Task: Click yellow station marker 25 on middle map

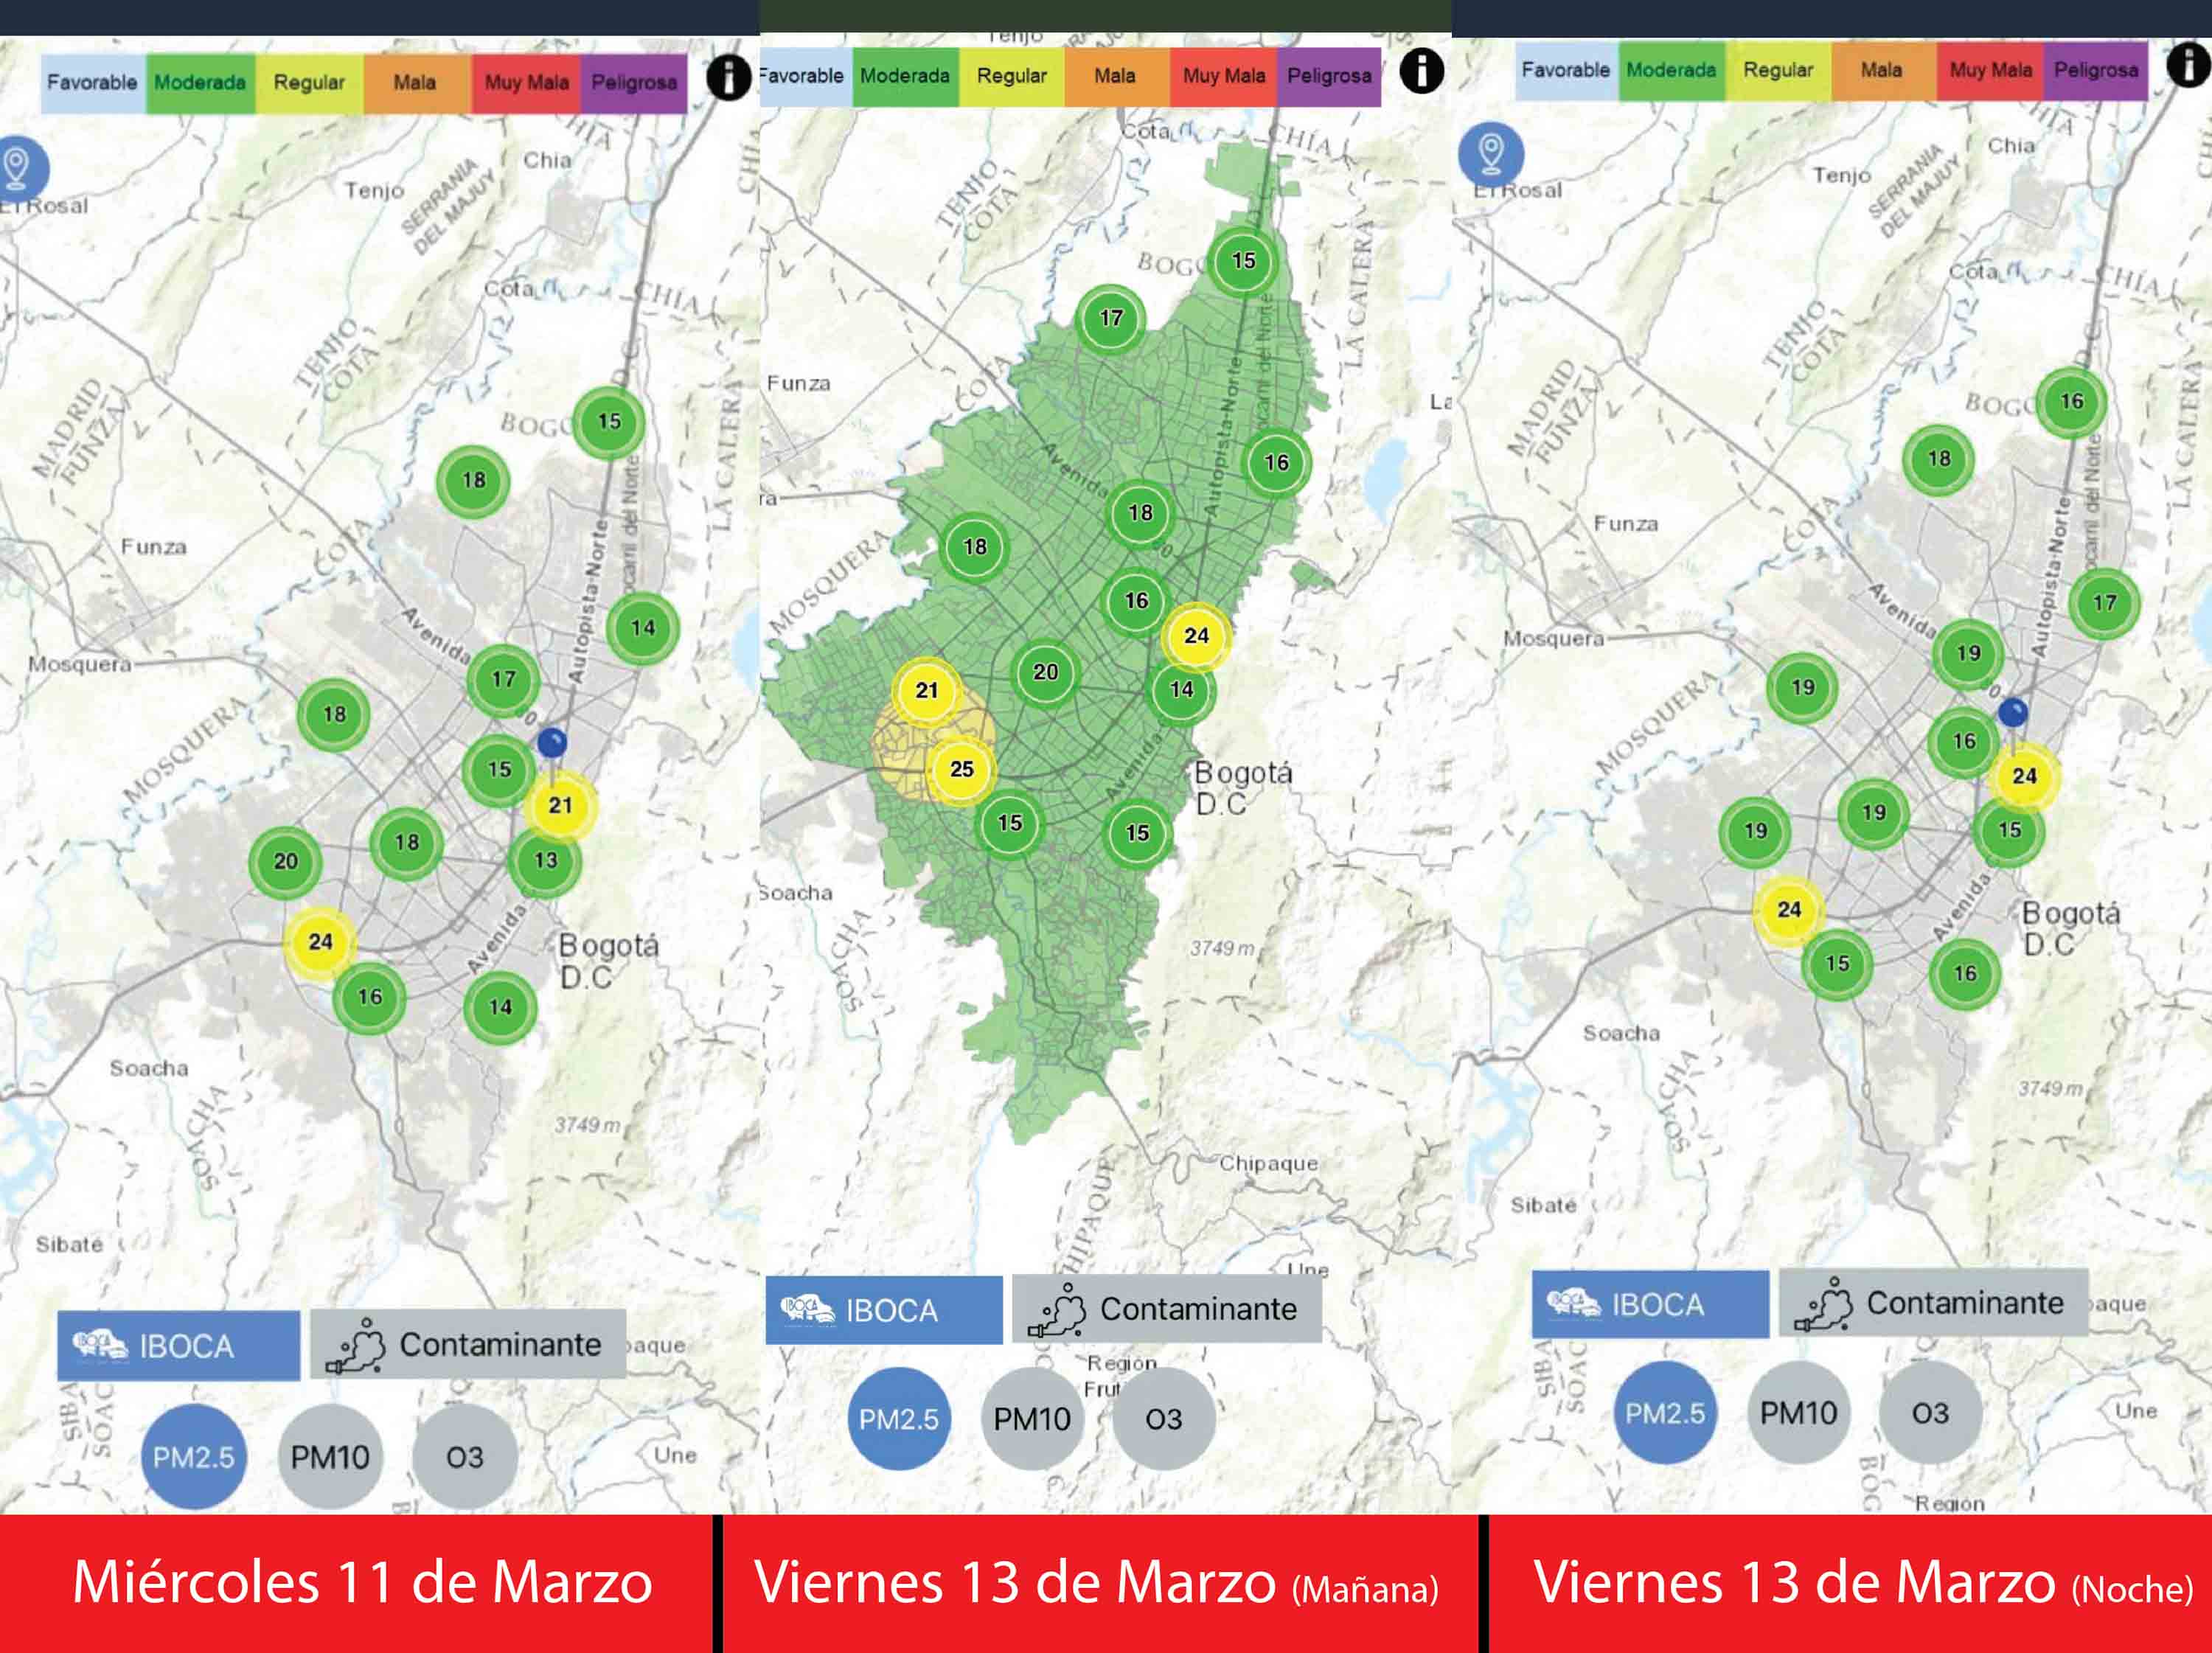Action: 961,769
